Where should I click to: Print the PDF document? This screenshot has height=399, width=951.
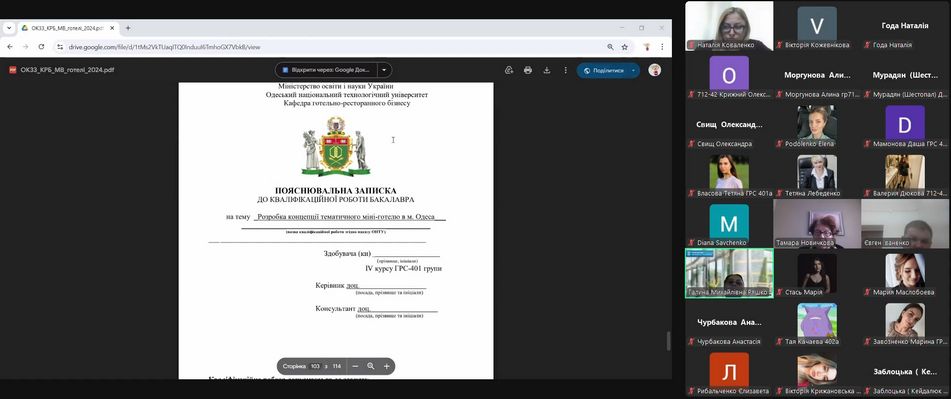click(x=528, y=70)
